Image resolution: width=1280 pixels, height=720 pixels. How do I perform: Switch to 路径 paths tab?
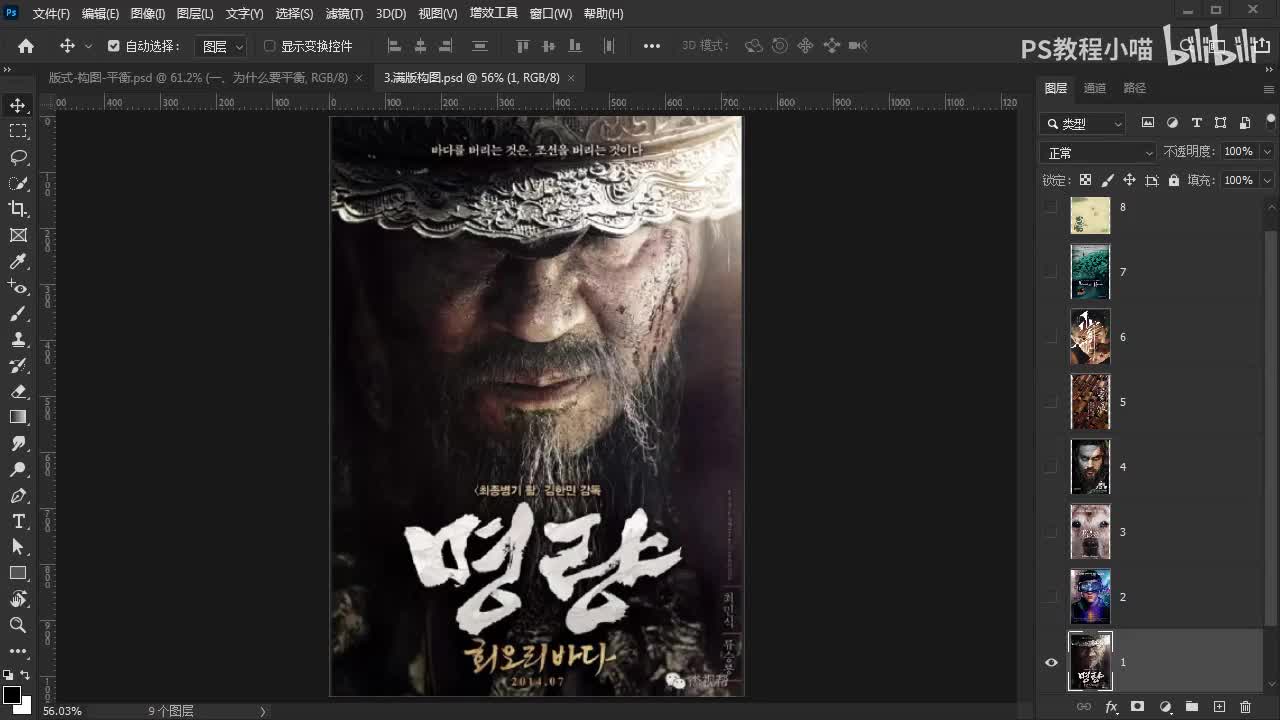[1134, 88]
